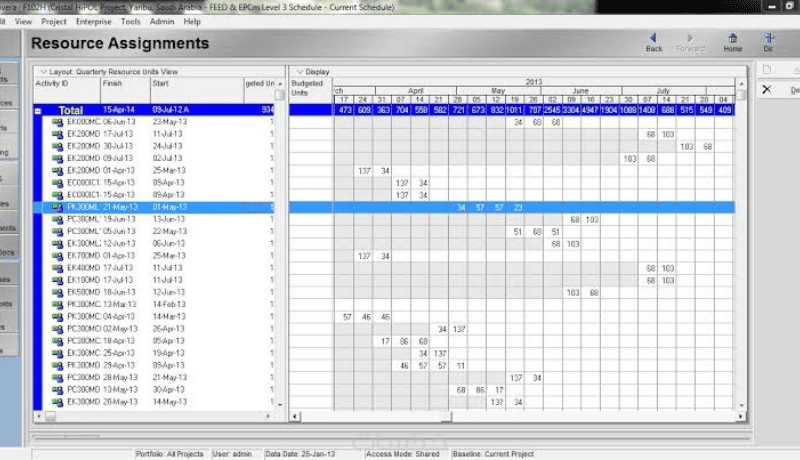The width and height of the screenshot is (800, 460).
Task: Click Baseline: Current Project in status bar
Action: coord(493,454)
